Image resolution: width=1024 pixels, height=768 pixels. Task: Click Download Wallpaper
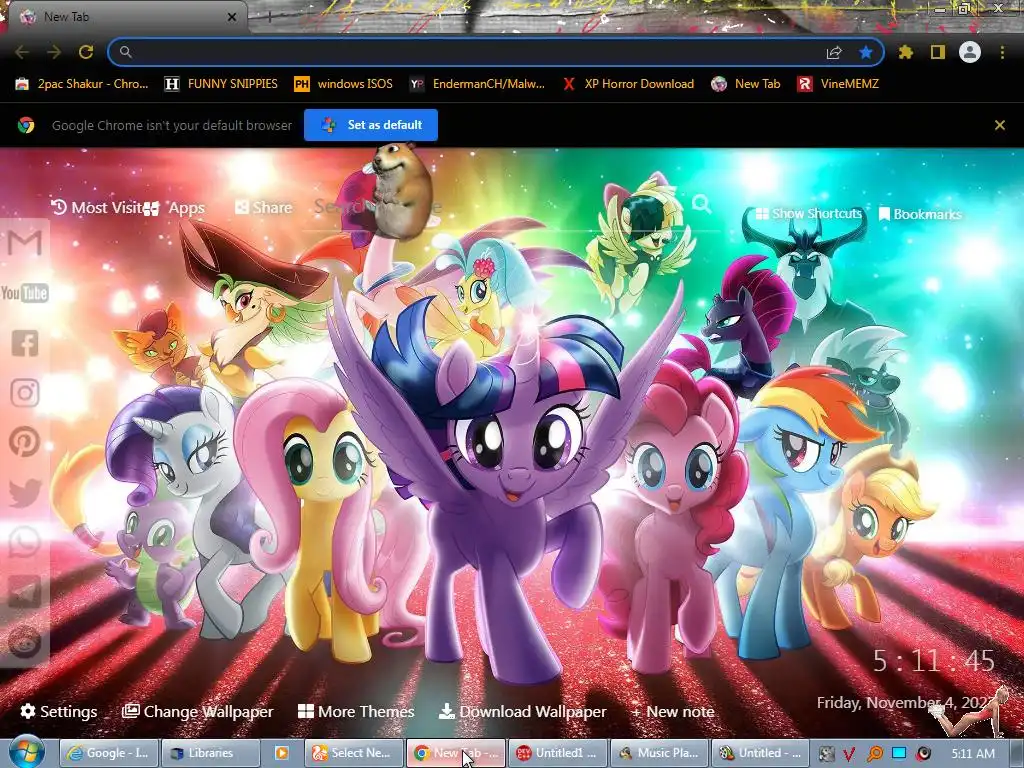point(522,712)
